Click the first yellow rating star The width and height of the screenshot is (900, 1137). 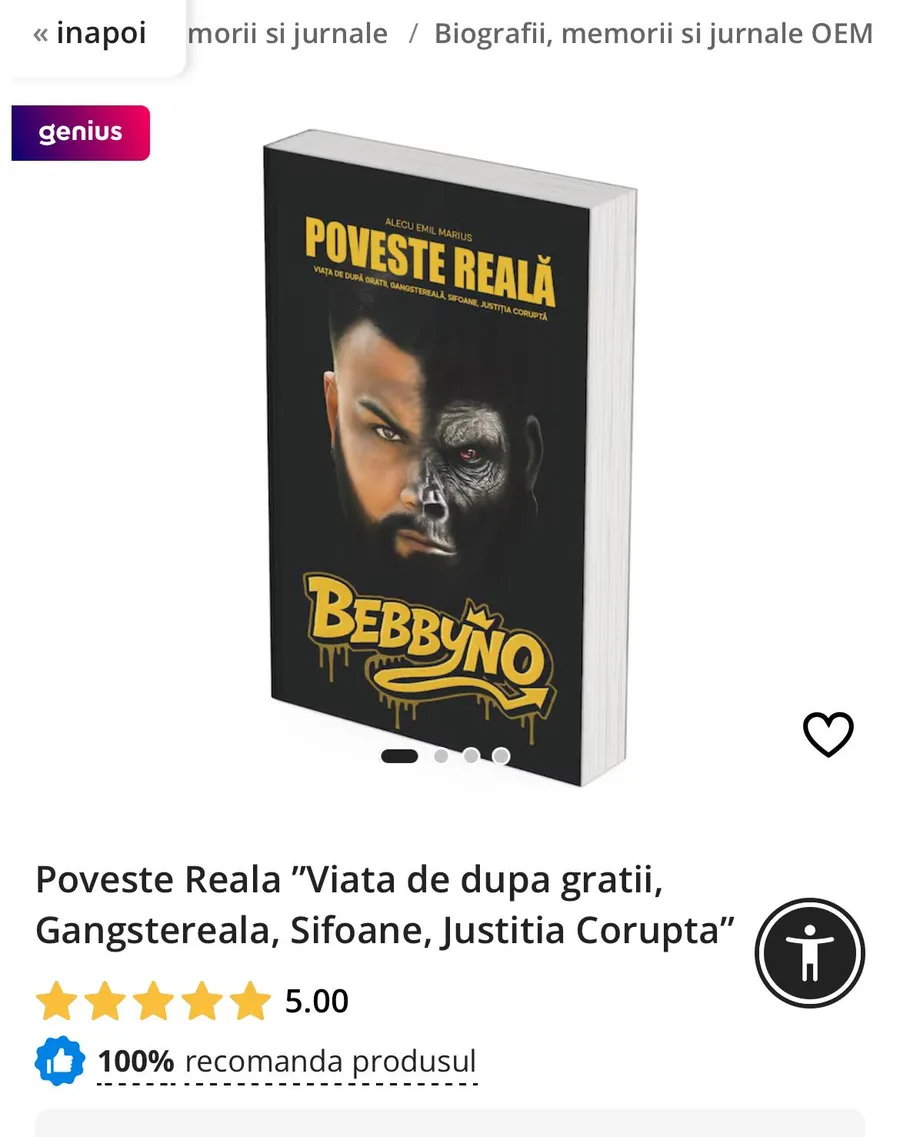point(57,1001)
